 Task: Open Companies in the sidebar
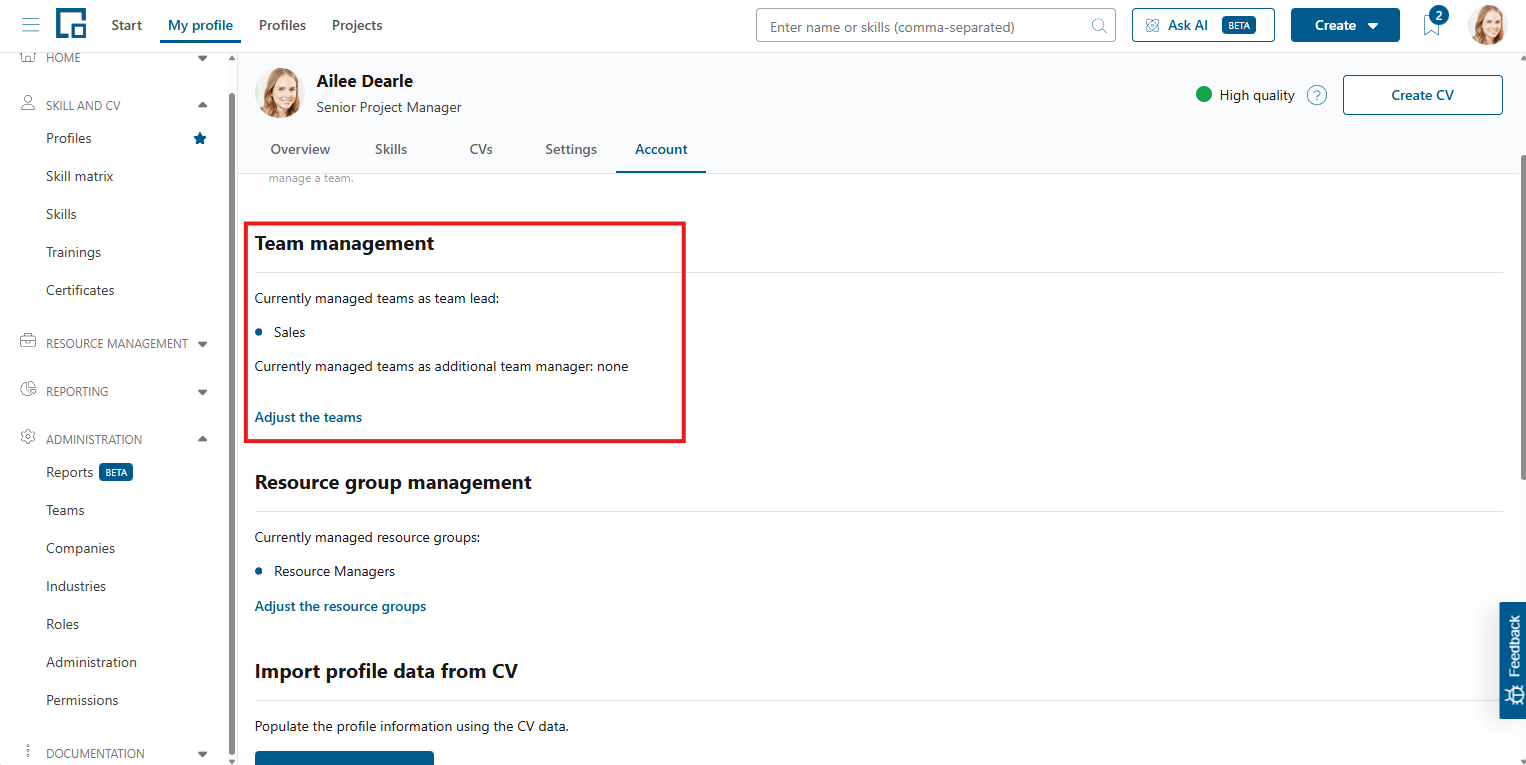pyautogui.click(x=80, y=548)
